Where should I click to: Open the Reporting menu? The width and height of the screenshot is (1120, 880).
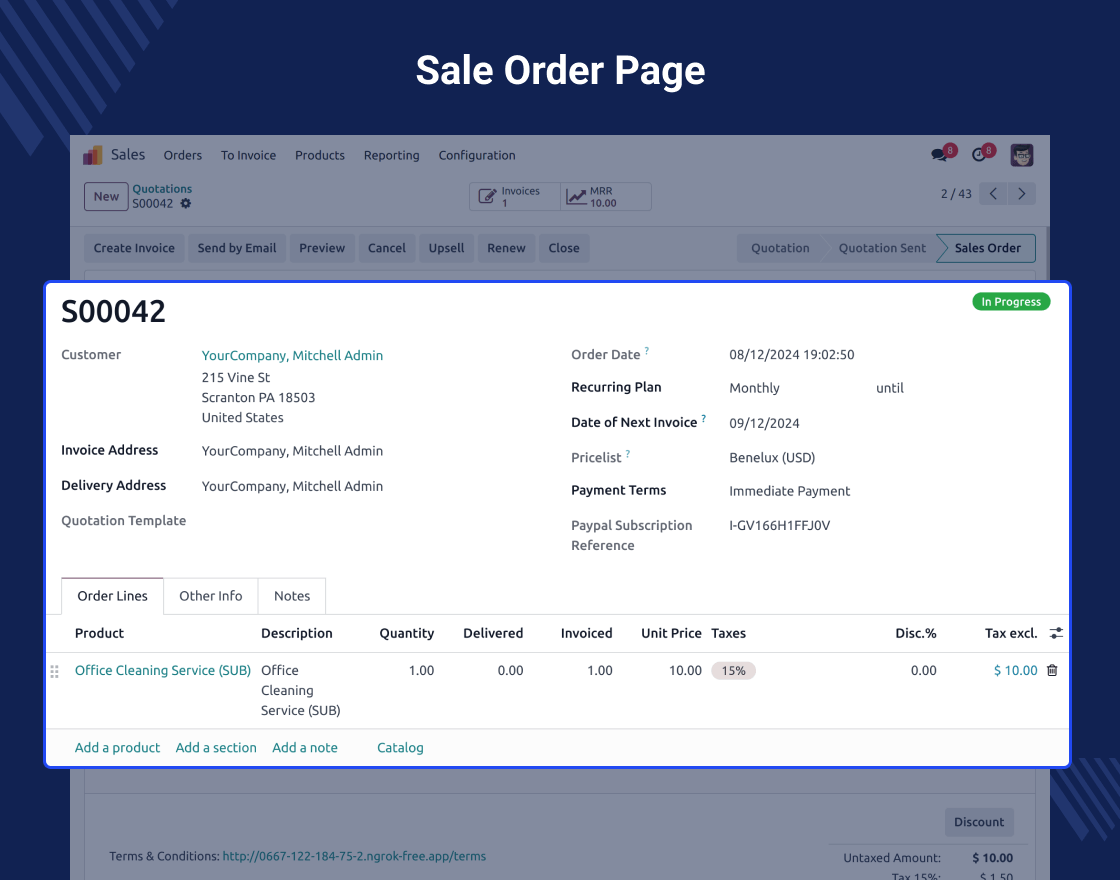pos(391,155)
